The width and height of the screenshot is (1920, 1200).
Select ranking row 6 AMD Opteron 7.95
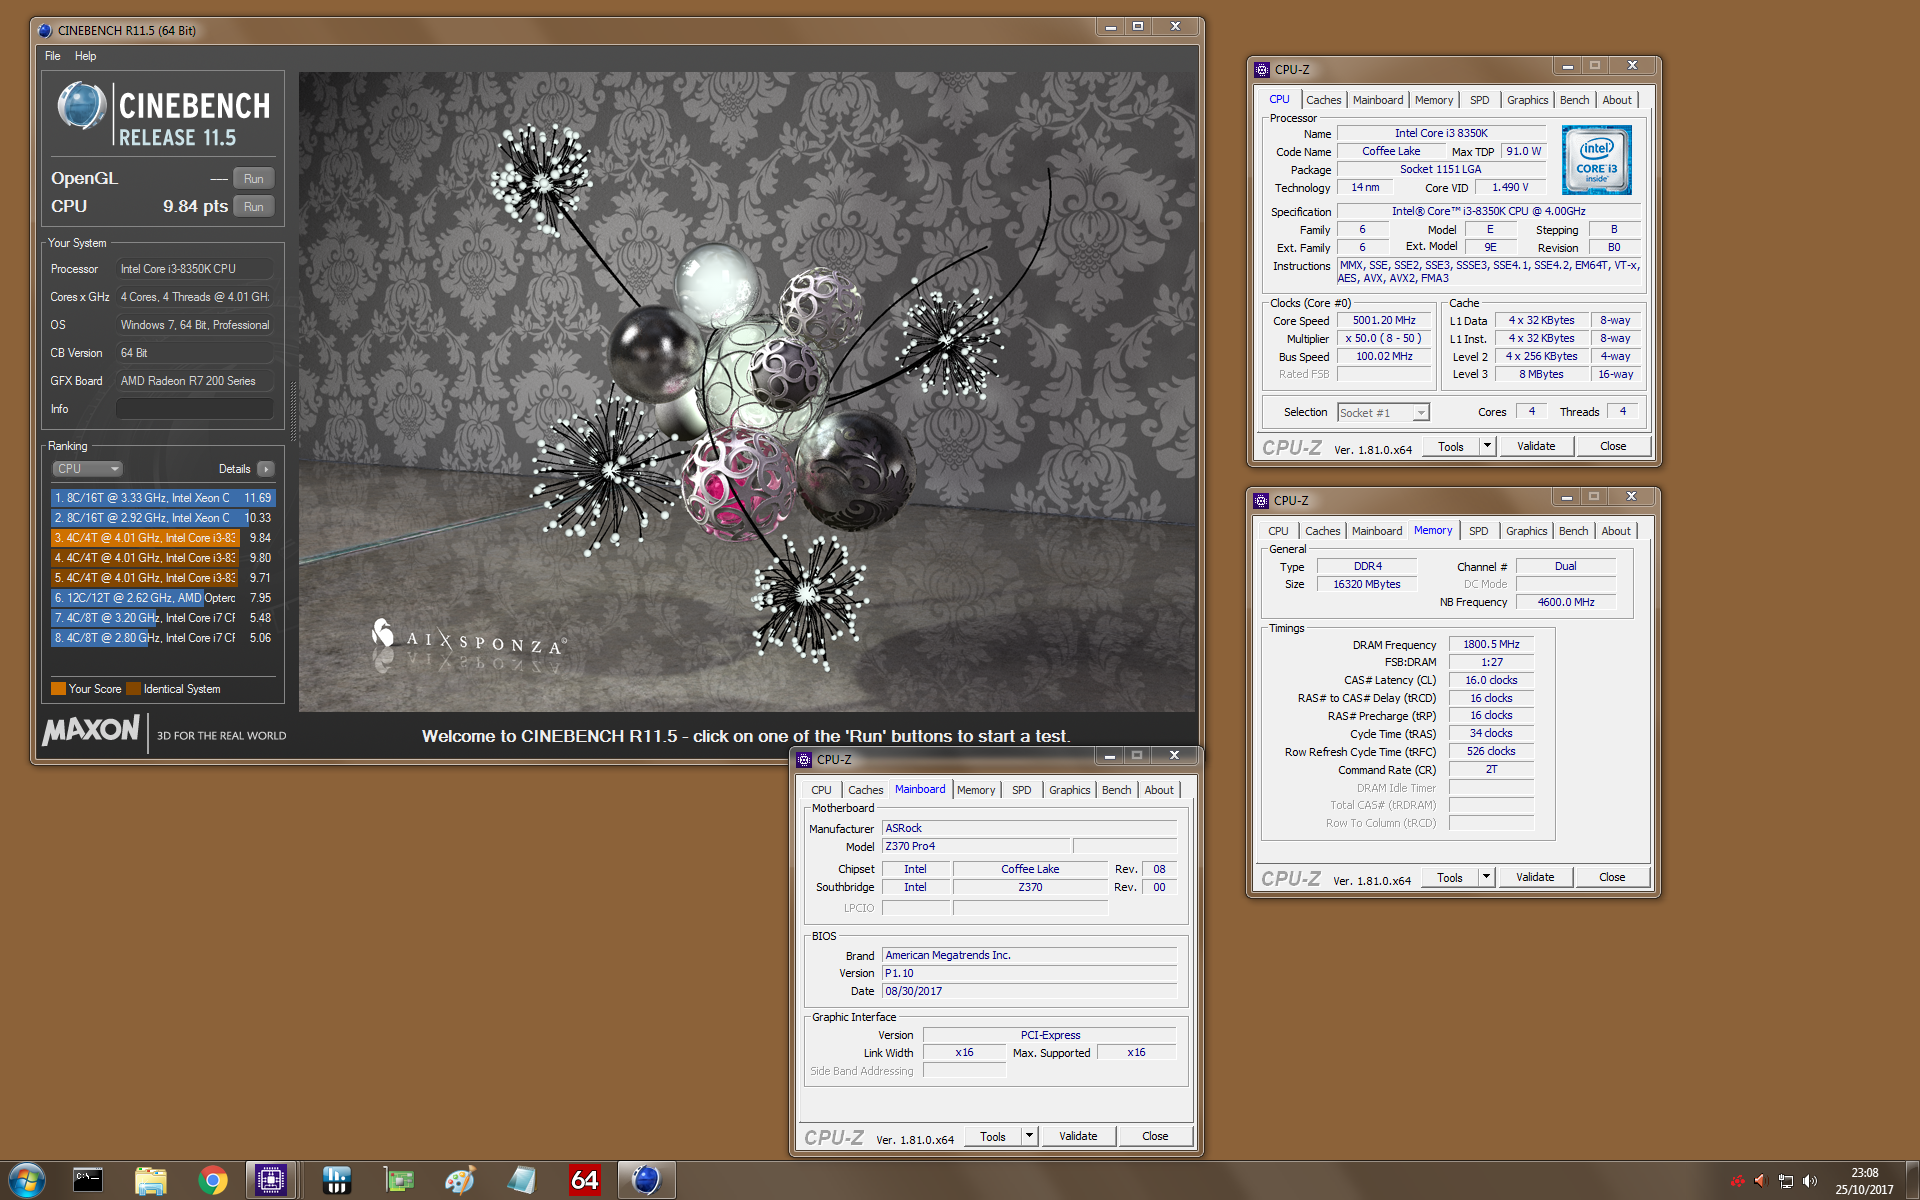163,598
